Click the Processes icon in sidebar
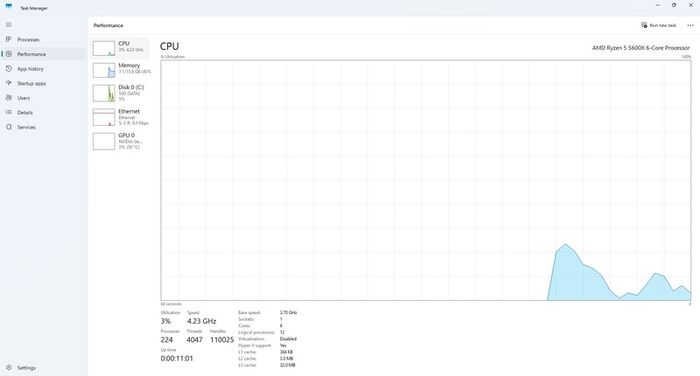Screen dimensions: 700x376 pyautogui.click(x=8, y=39)
